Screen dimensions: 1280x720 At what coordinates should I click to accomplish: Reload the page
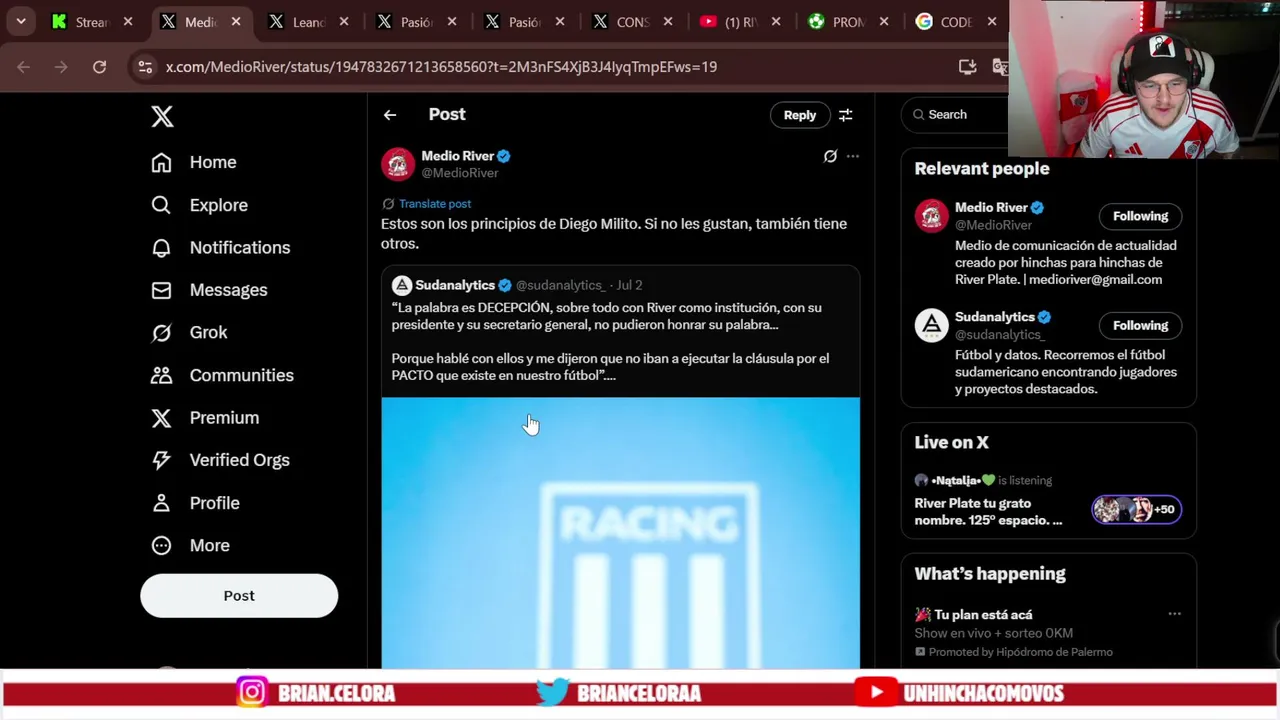tap(99, 67)
